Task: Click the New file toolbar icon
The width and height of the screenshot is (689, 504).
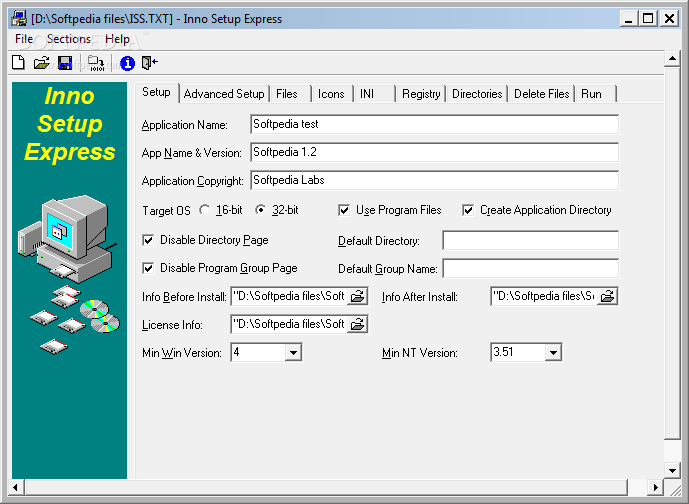Action: [18, 63]
